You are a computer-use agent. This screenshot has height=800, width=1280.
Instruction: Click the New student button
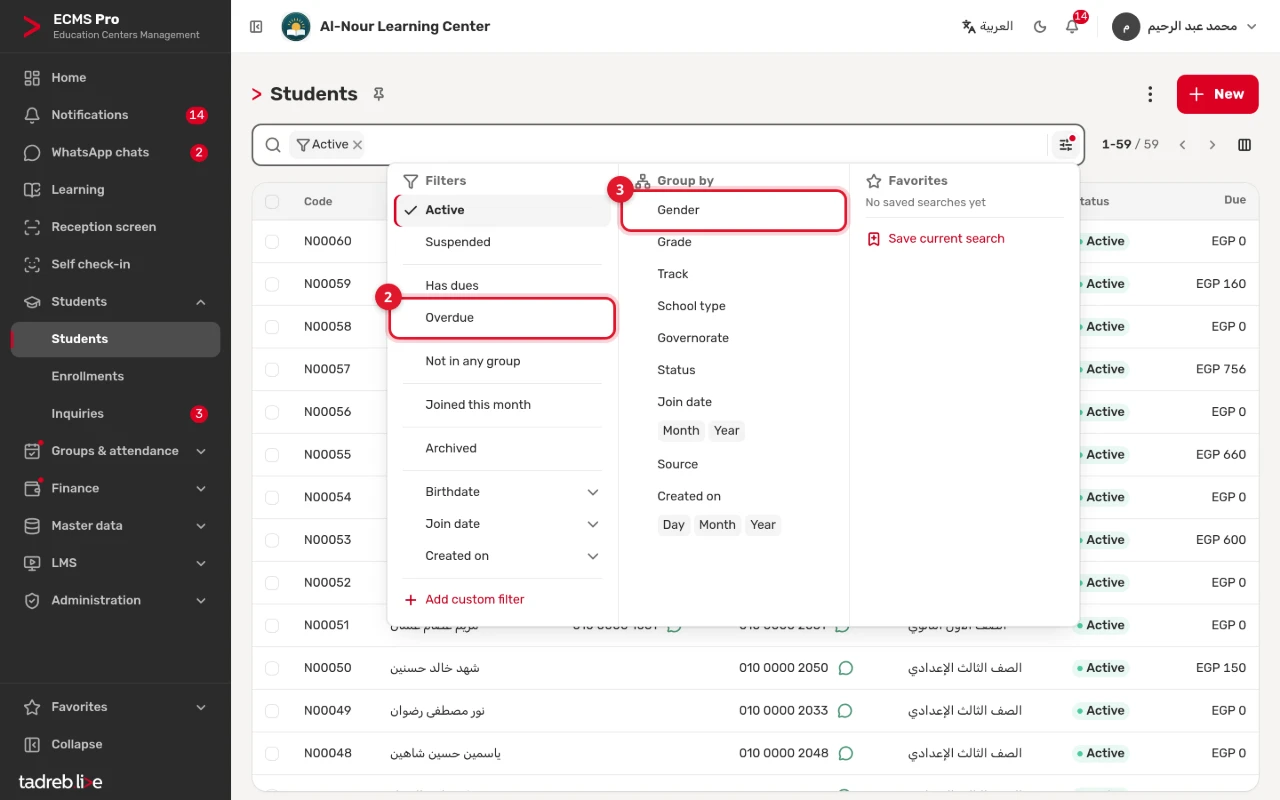click(1218, 94)
